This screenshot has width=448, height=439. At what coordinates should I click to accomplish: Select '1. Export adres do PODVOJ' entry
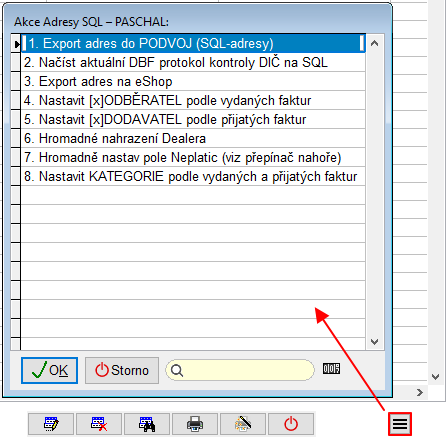tap(193, 43)
